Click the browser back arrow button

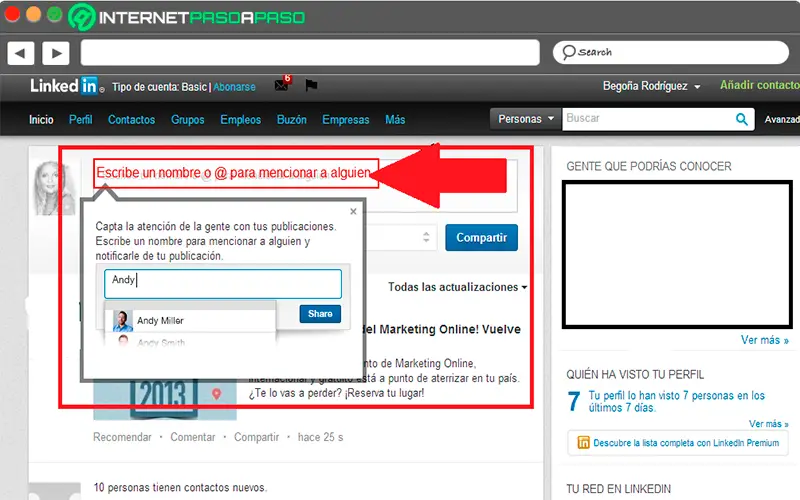(20, 53)
